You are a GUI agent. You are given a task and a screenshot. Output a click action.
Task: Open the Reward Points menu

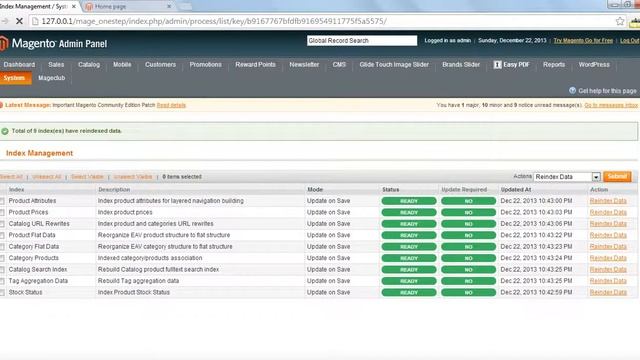pos(256,64)
